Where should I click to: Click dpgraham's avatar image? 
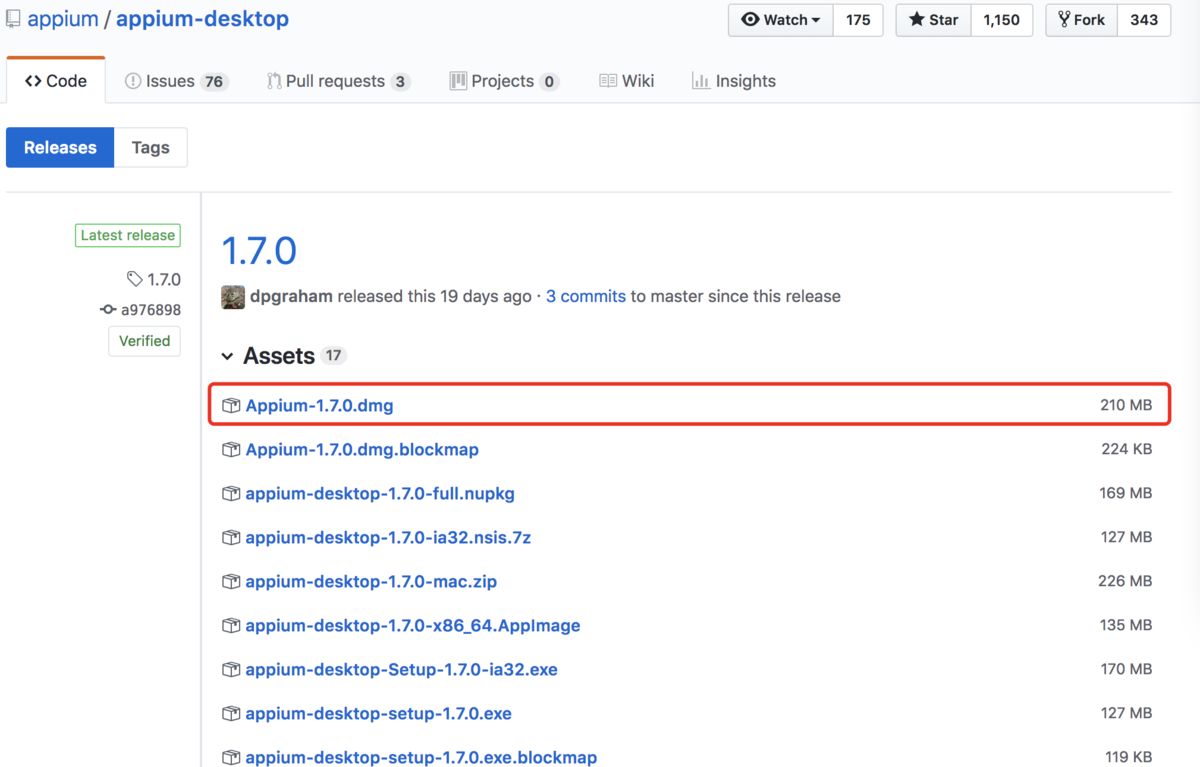click(233, 297)
